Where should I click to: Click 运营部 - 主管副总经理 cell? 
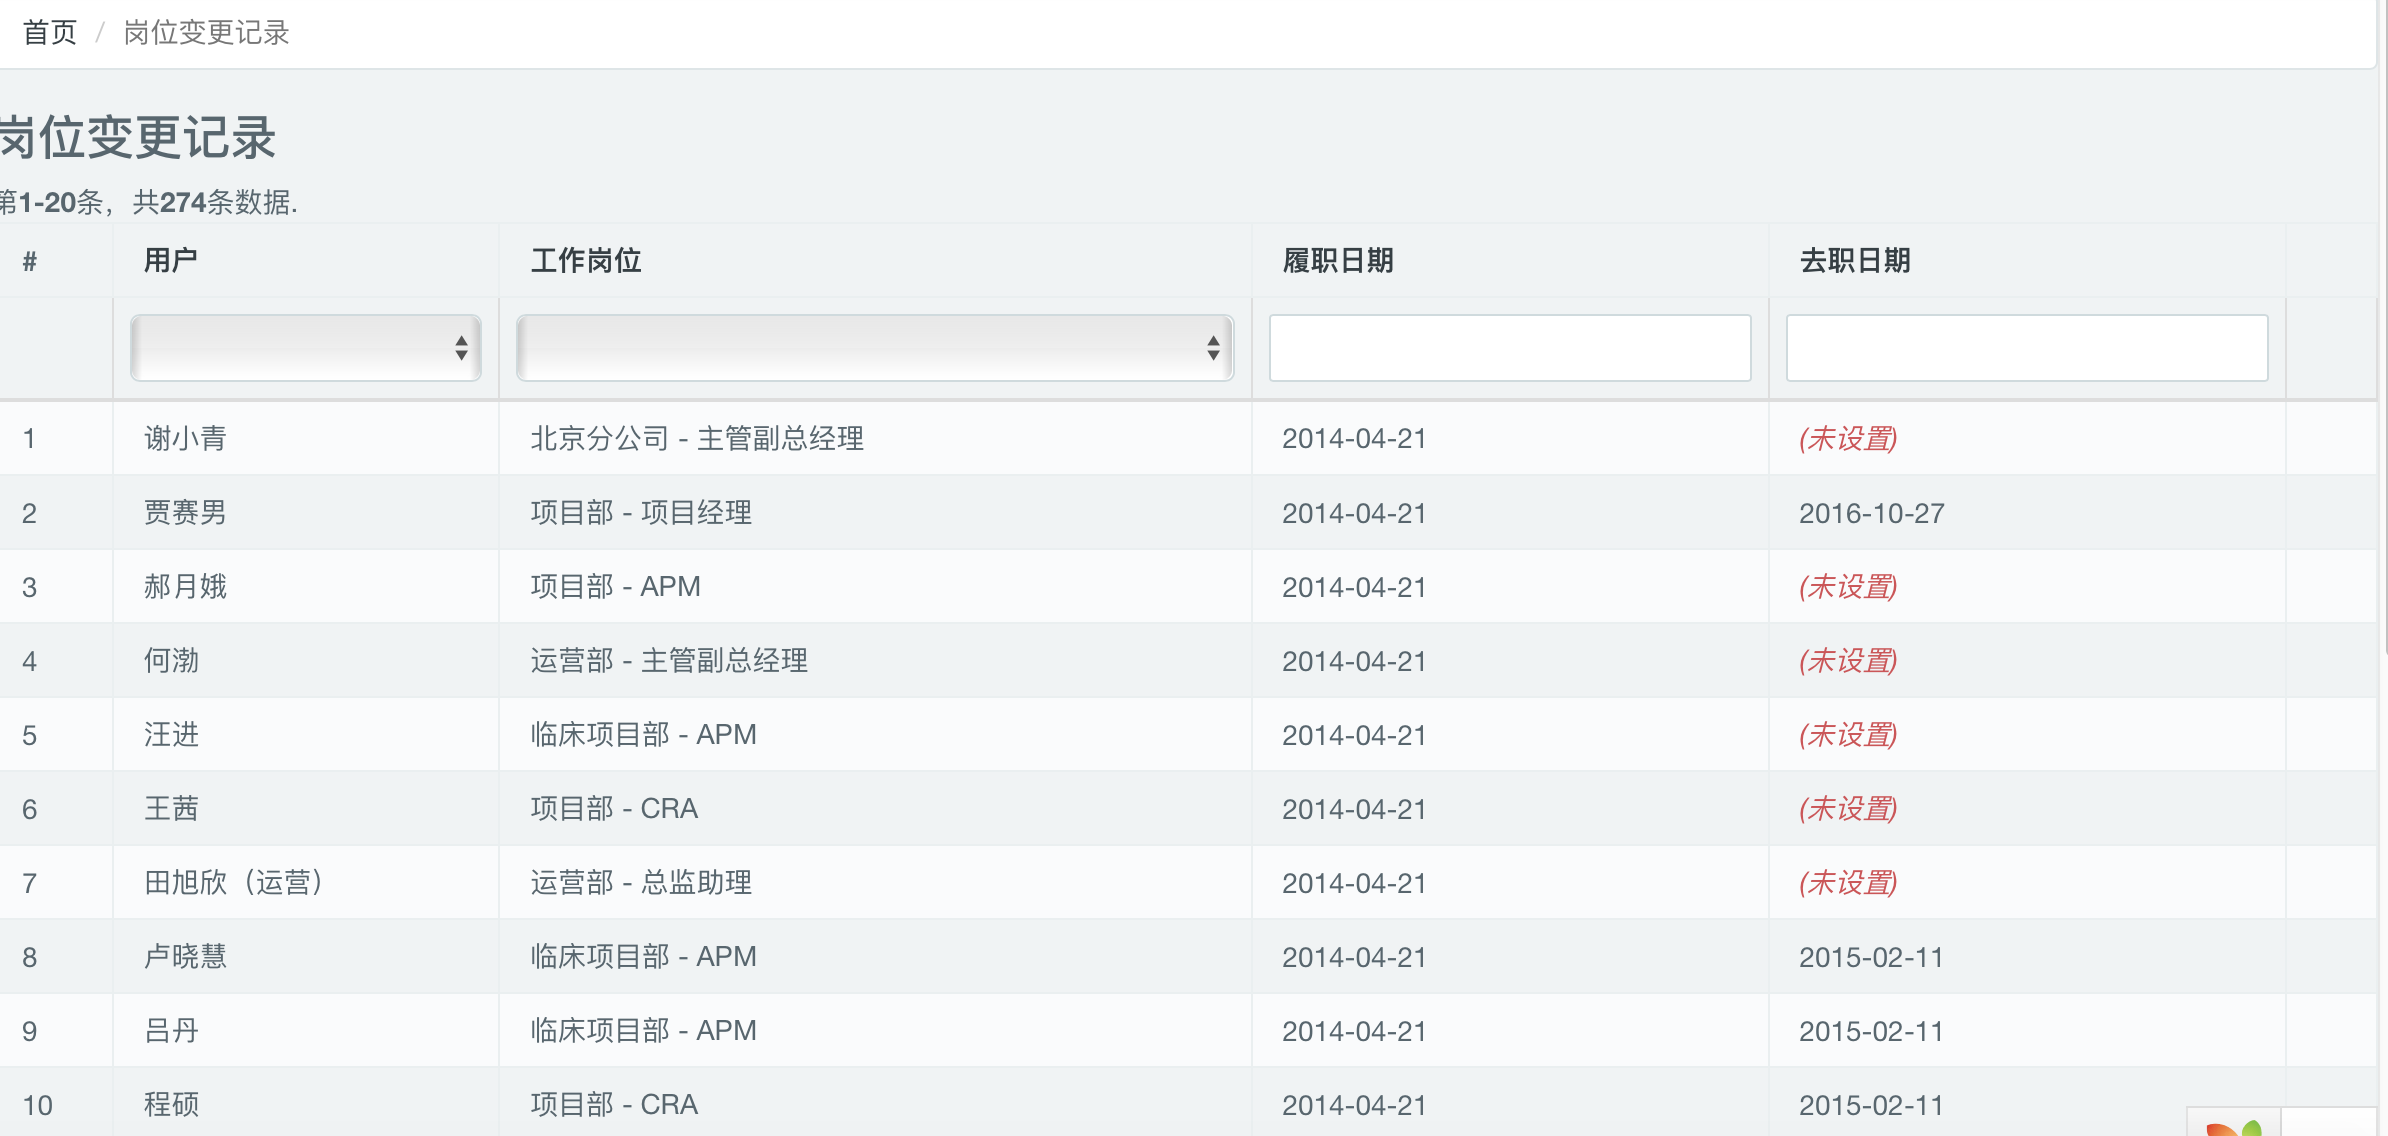click(669, 660)
